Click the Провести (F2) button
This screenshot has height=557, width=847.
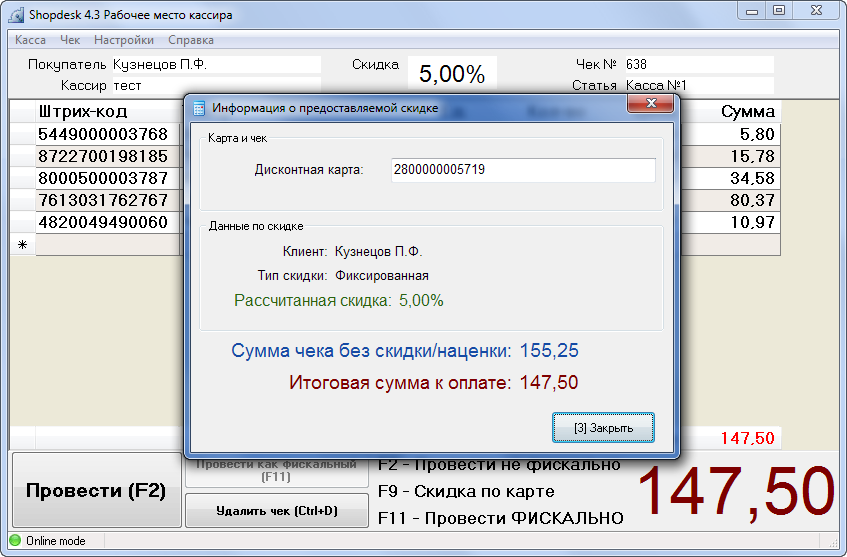coord(96,490)
